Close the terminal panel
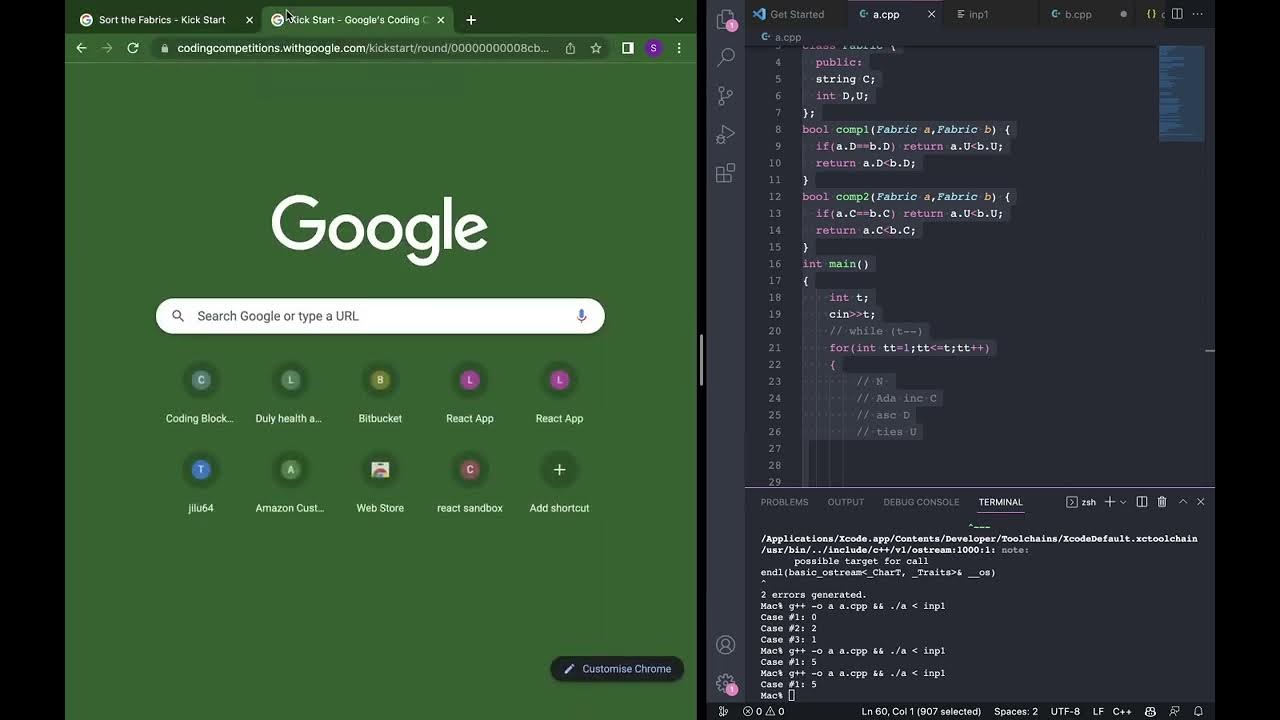 [x=1201, y=502]
